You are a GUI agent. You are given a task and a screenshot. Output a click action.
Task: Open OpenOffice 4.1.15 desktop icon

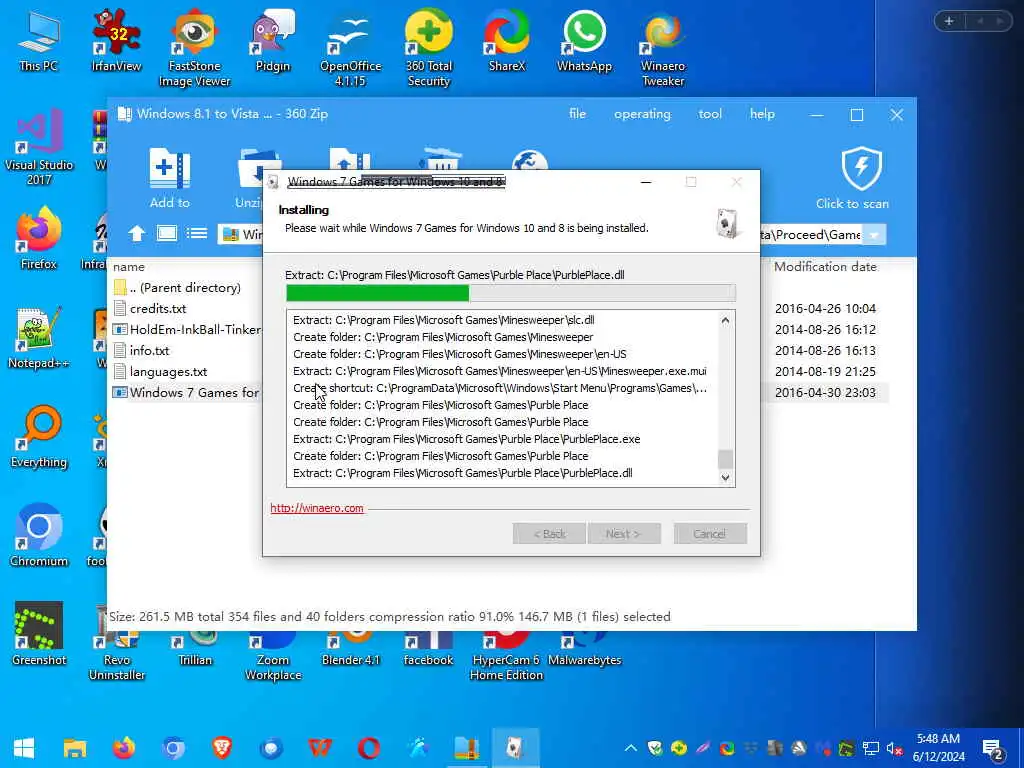350,48
